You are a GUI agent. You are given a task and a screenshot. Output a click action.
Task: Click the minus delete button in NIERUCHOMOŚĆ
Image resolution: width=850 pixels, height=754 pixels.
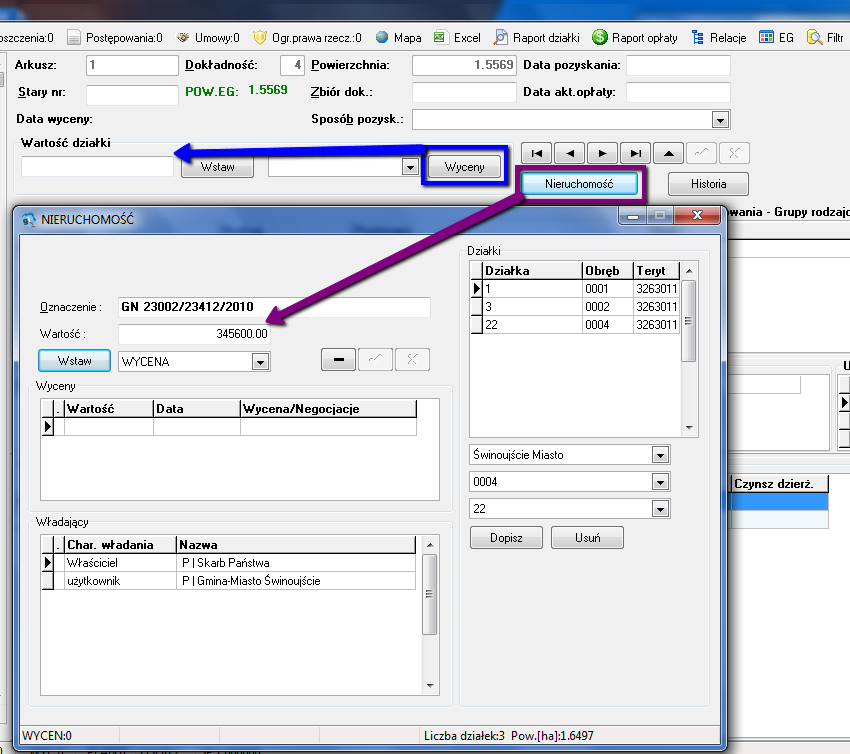(x=338, y=359)
